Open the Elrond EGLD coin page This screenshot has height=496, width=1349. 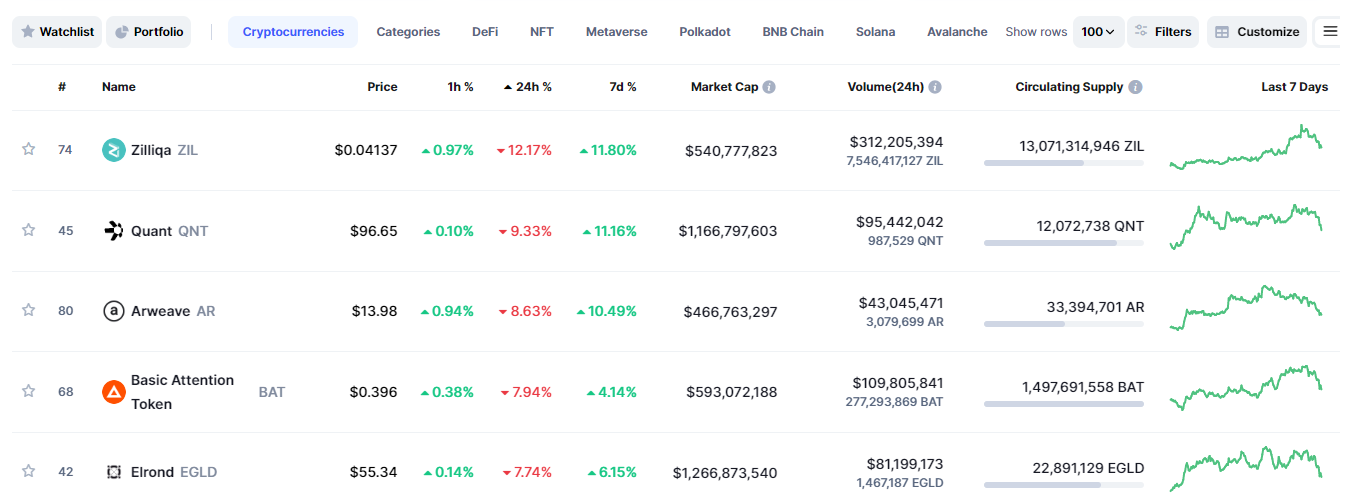174,472
